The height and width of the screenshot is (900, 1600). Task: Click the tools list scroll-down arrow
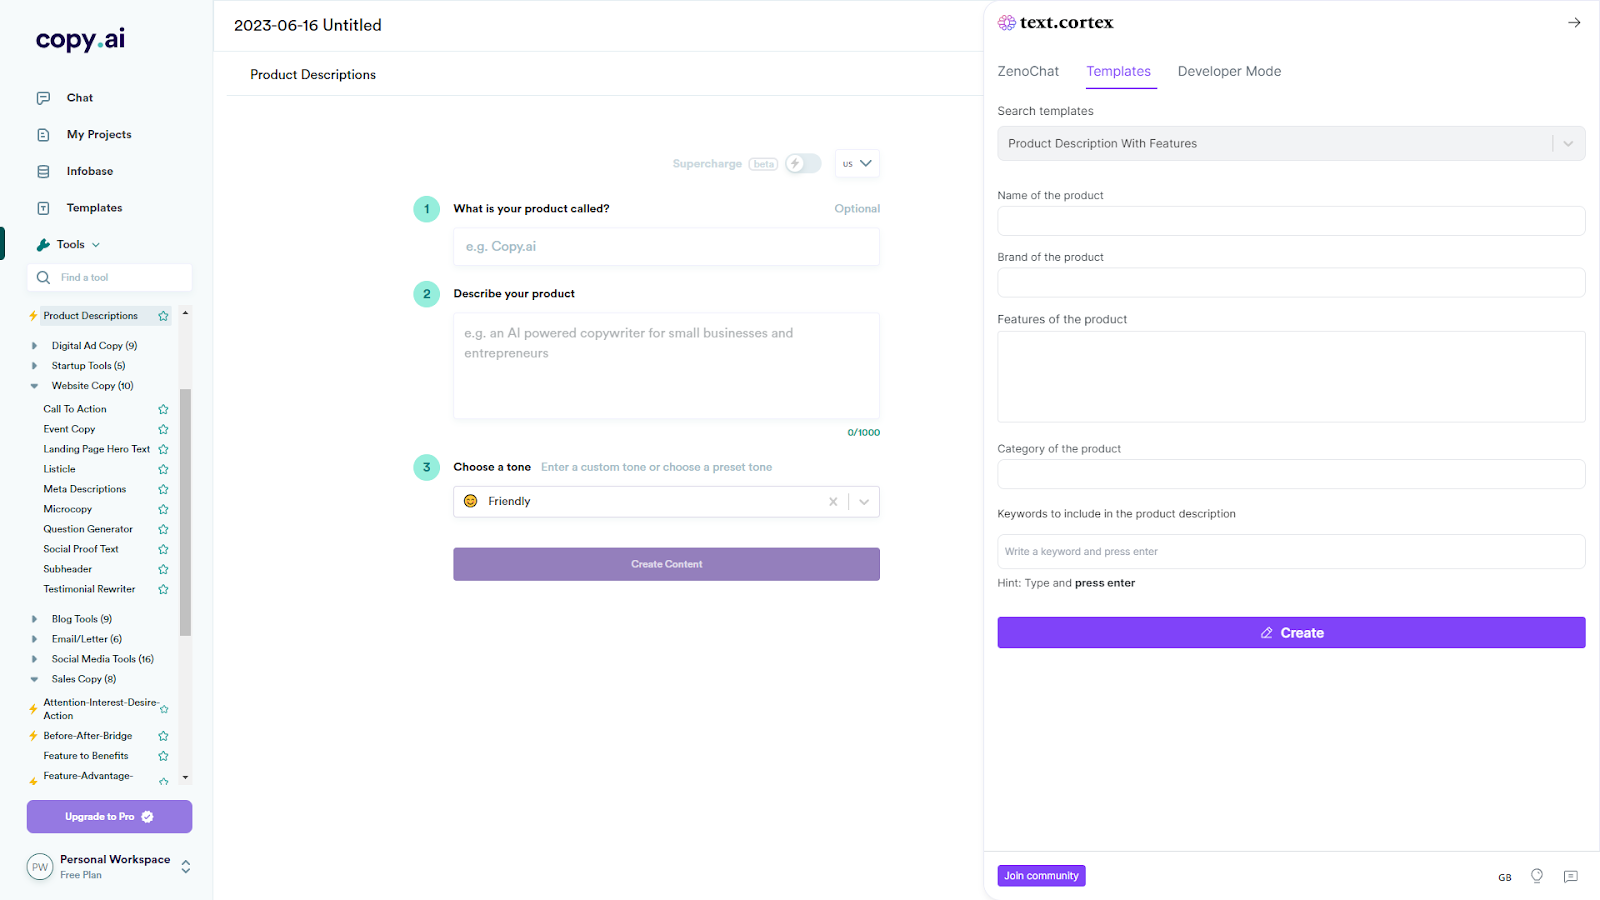(x=185, y=777)
